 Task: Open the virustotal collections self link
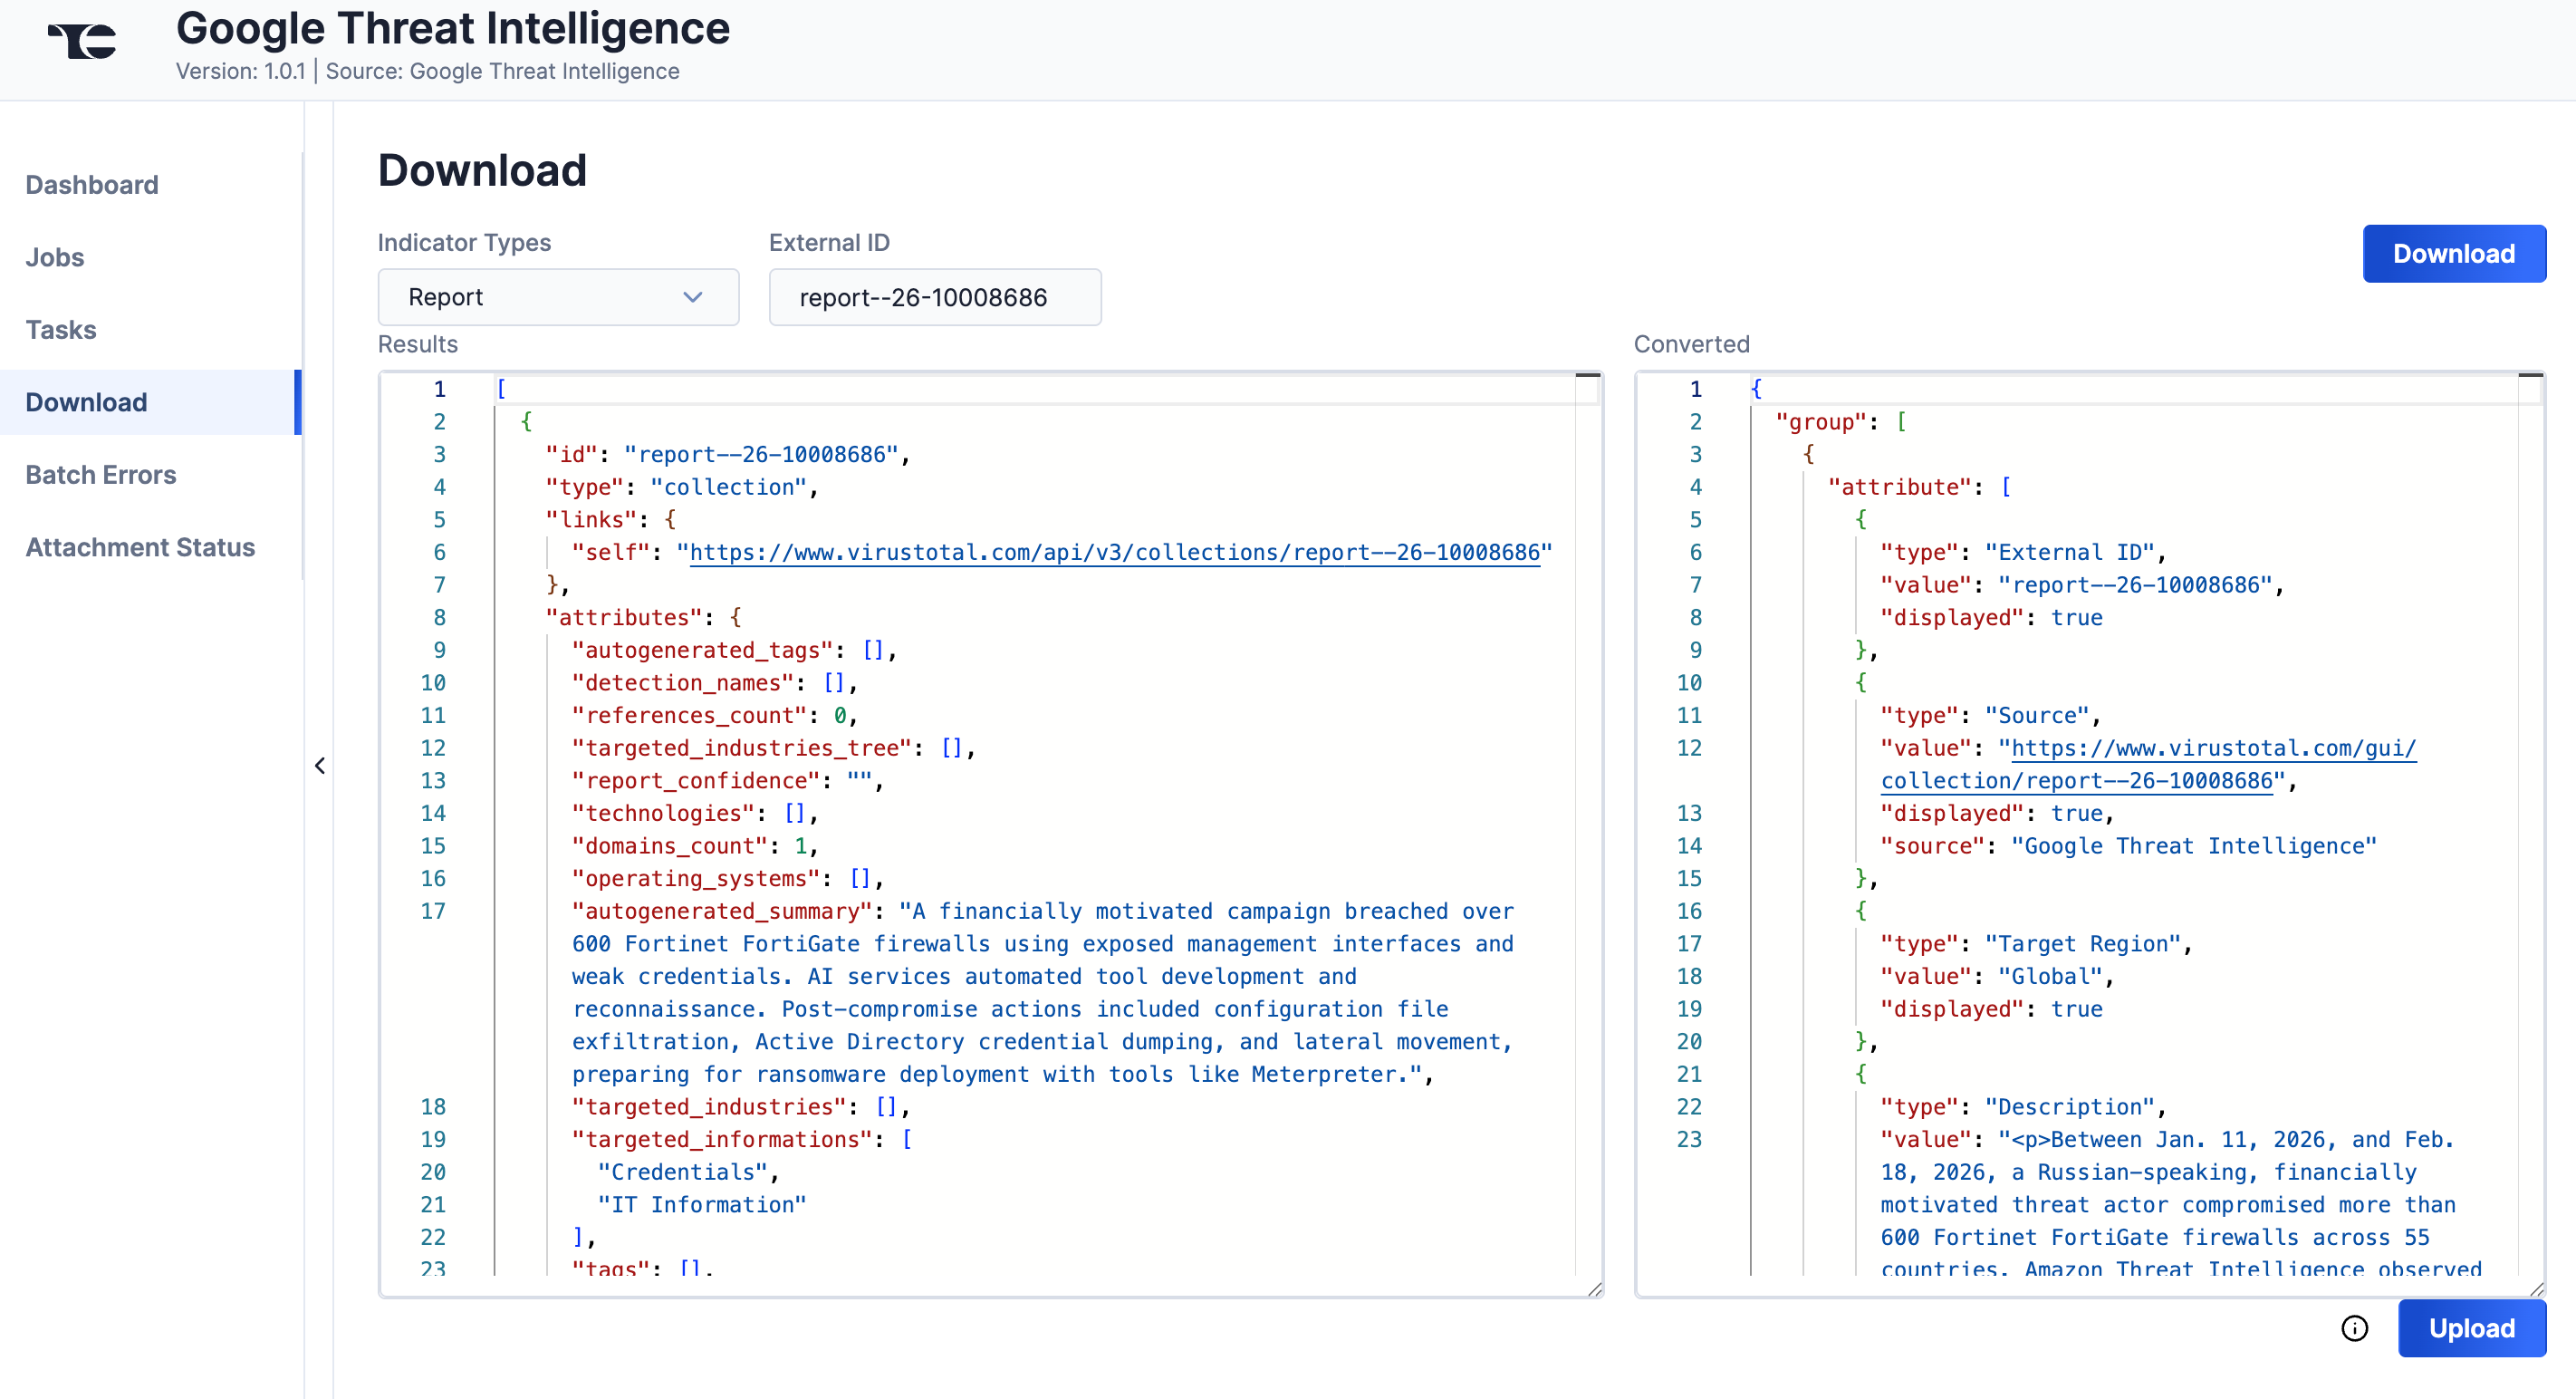coord(1115,551)
